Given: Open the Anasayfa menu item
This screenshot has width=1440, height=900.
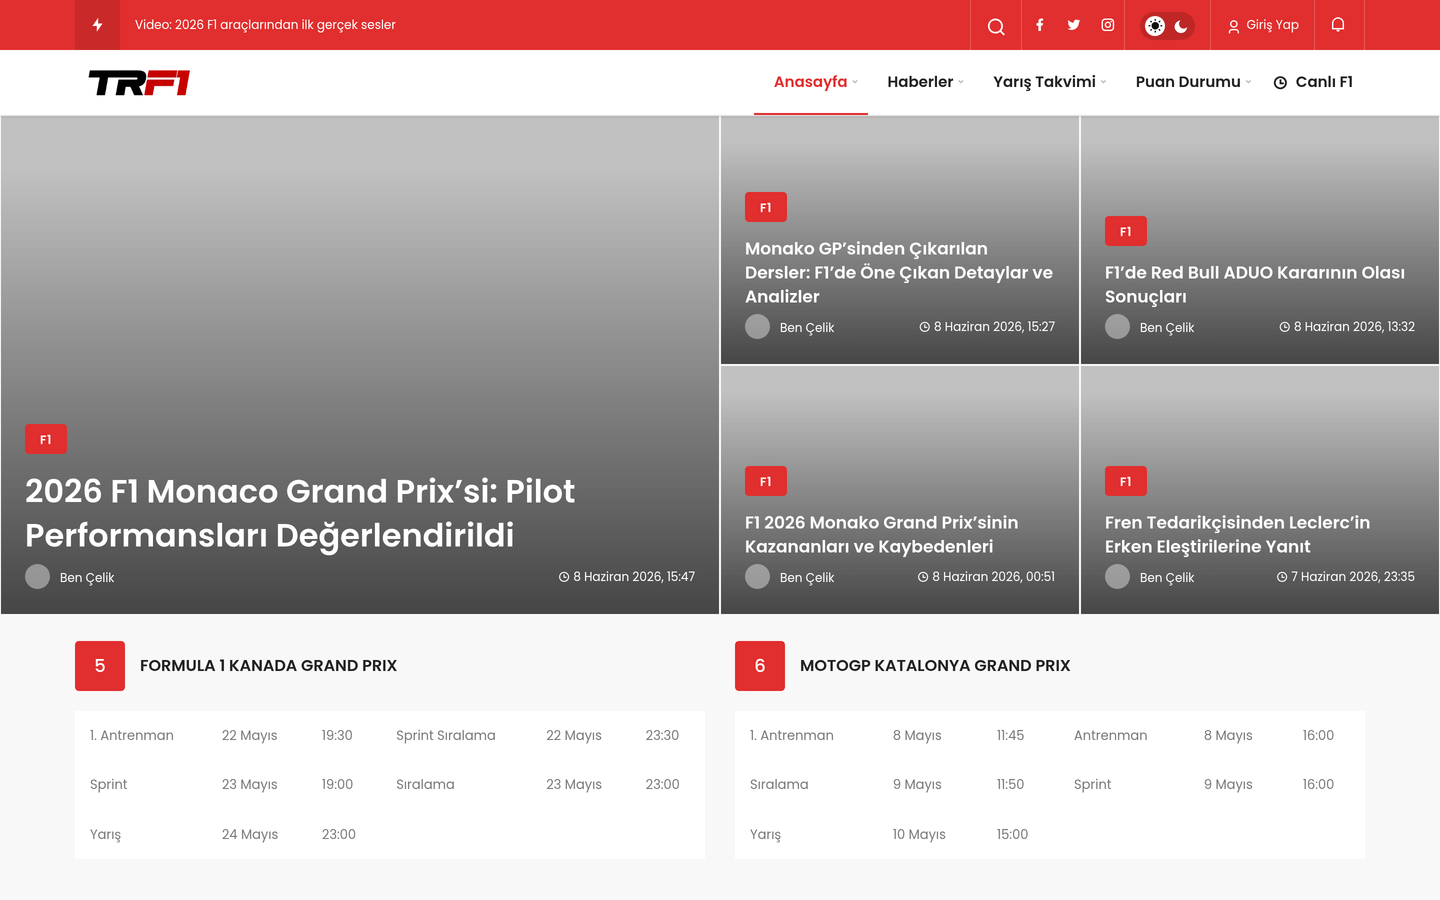Looking at the screenshot, I should pos(811,82).
